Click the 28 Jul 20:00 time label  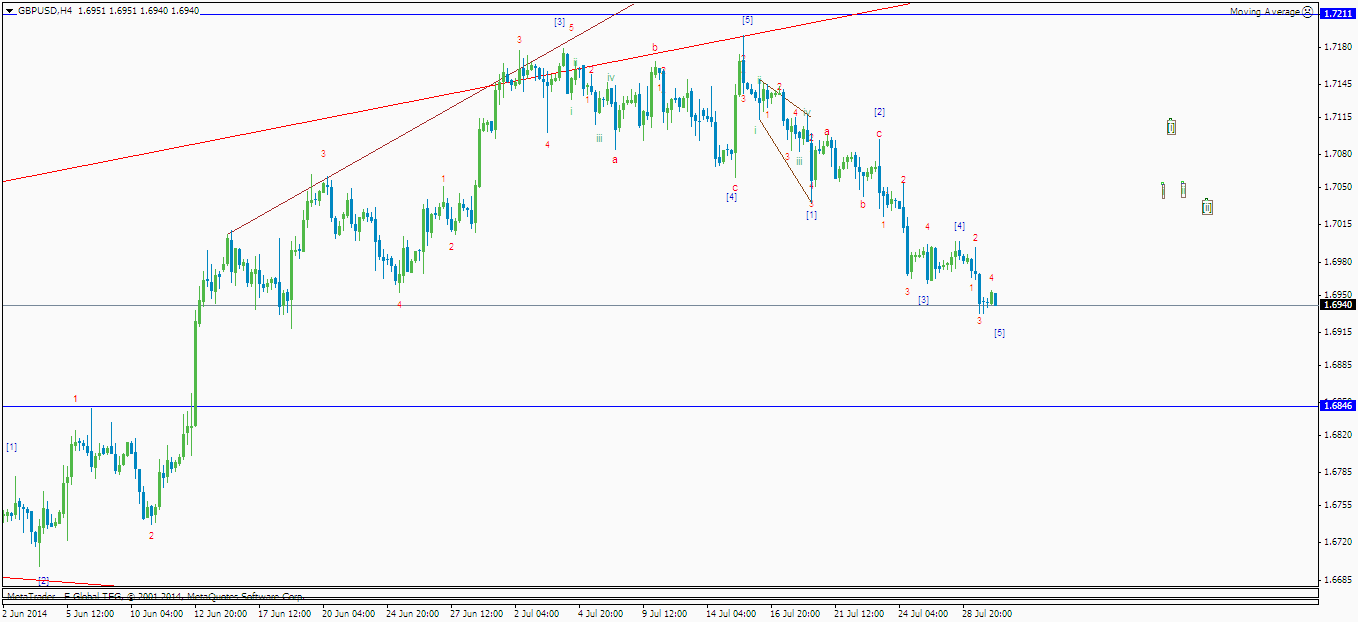point(988,613)
